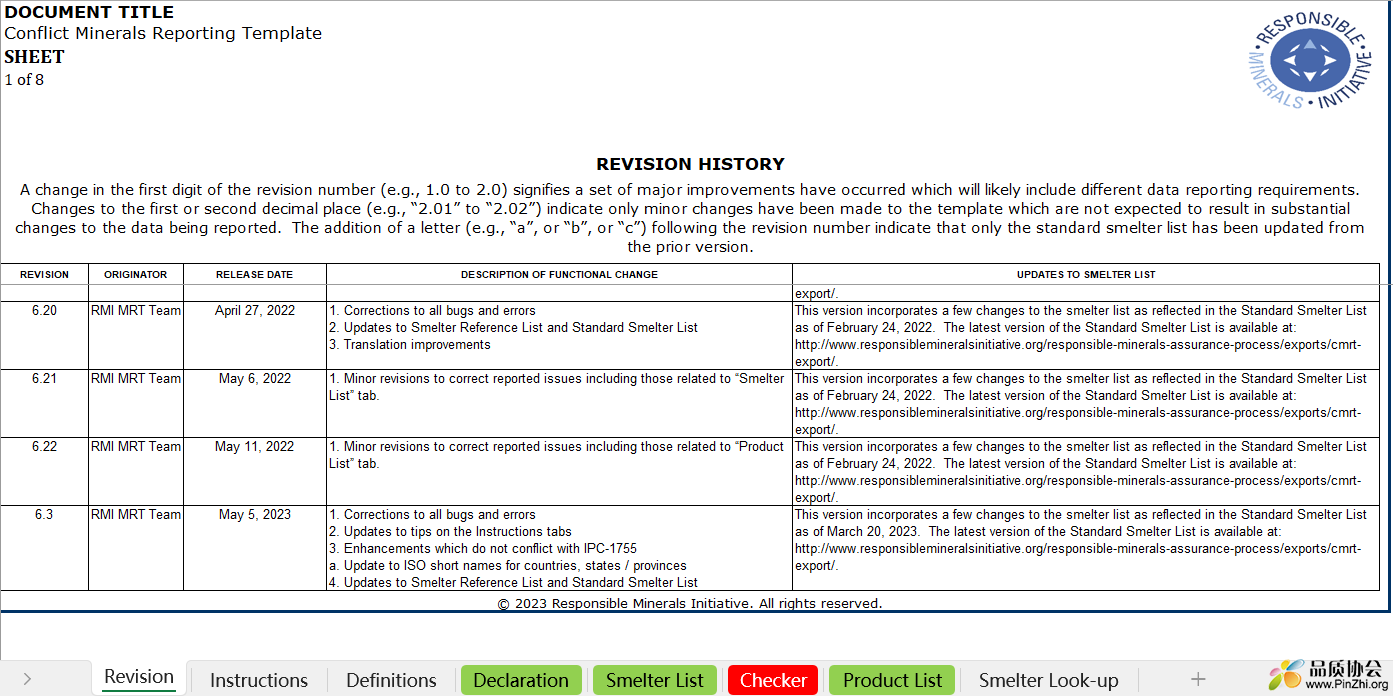
Task: Click the UPDATES TO SMELTER LIST header
Action: pyautogui.click(x=1086, y=275)
